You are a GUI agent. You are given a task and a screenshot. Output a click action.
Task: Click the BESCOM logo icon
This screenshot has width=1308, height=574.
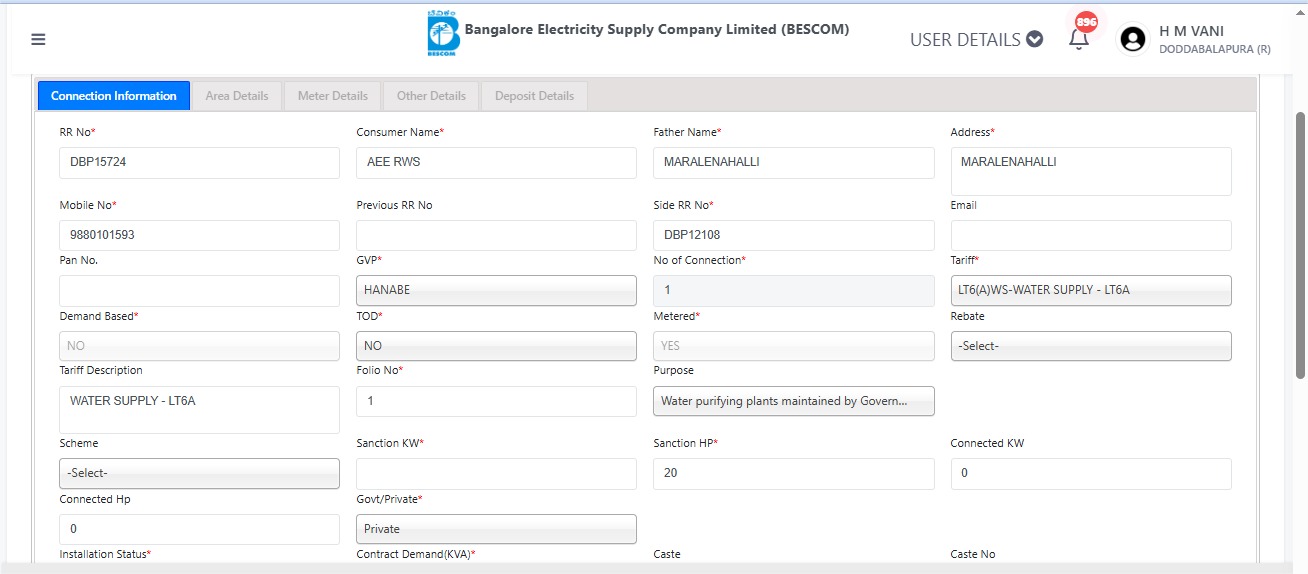pyautogui.click(x=441, y=35)
